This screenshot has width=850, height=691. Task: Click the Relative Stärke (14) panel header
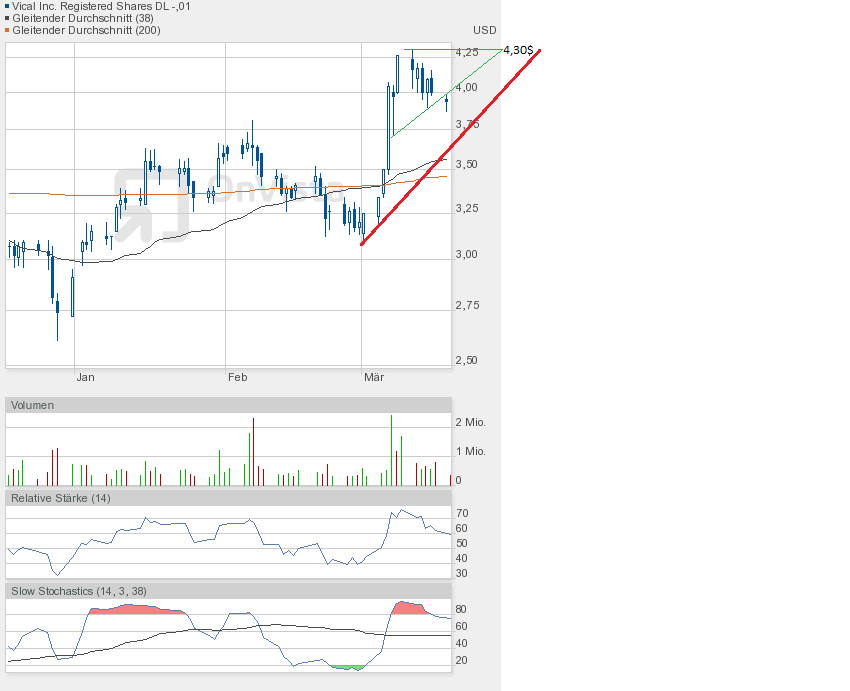[x=61, y=497]
